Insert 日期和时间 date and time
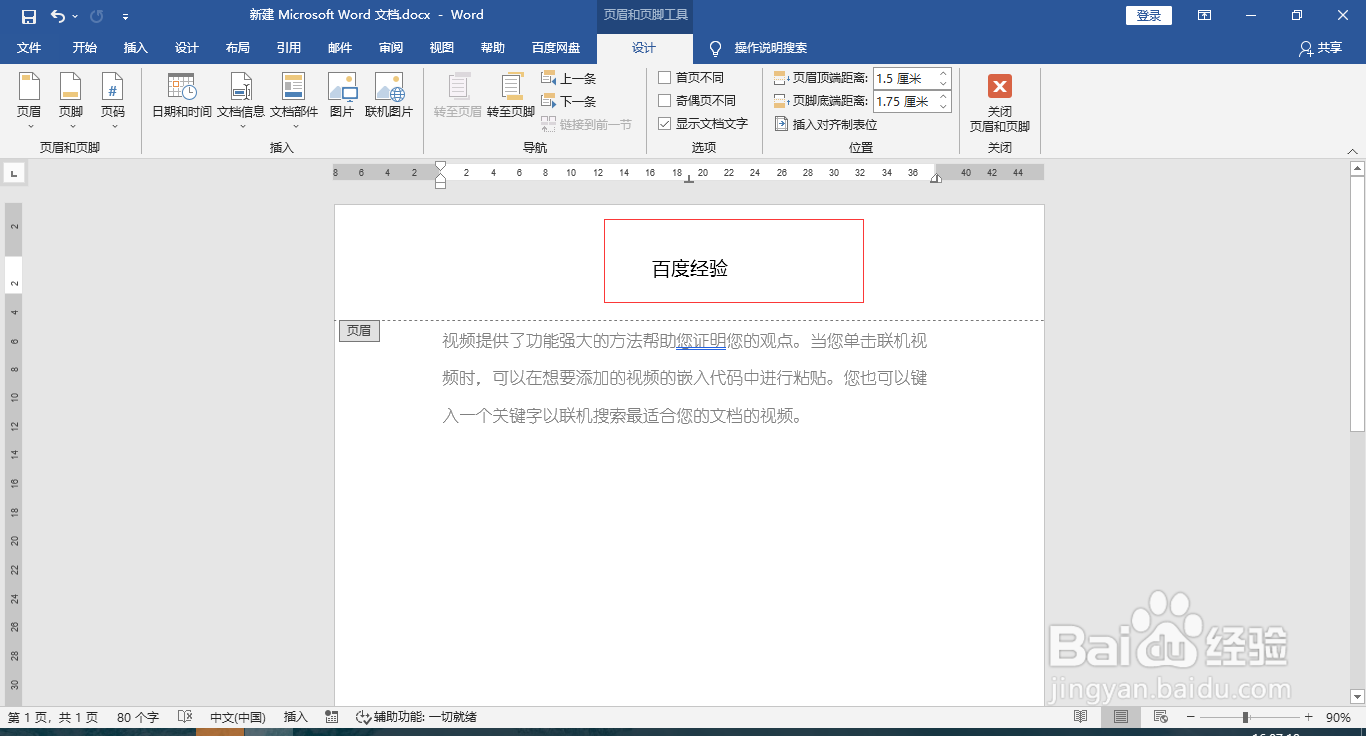The image size is (1366, 736). [x=182, y=96]
